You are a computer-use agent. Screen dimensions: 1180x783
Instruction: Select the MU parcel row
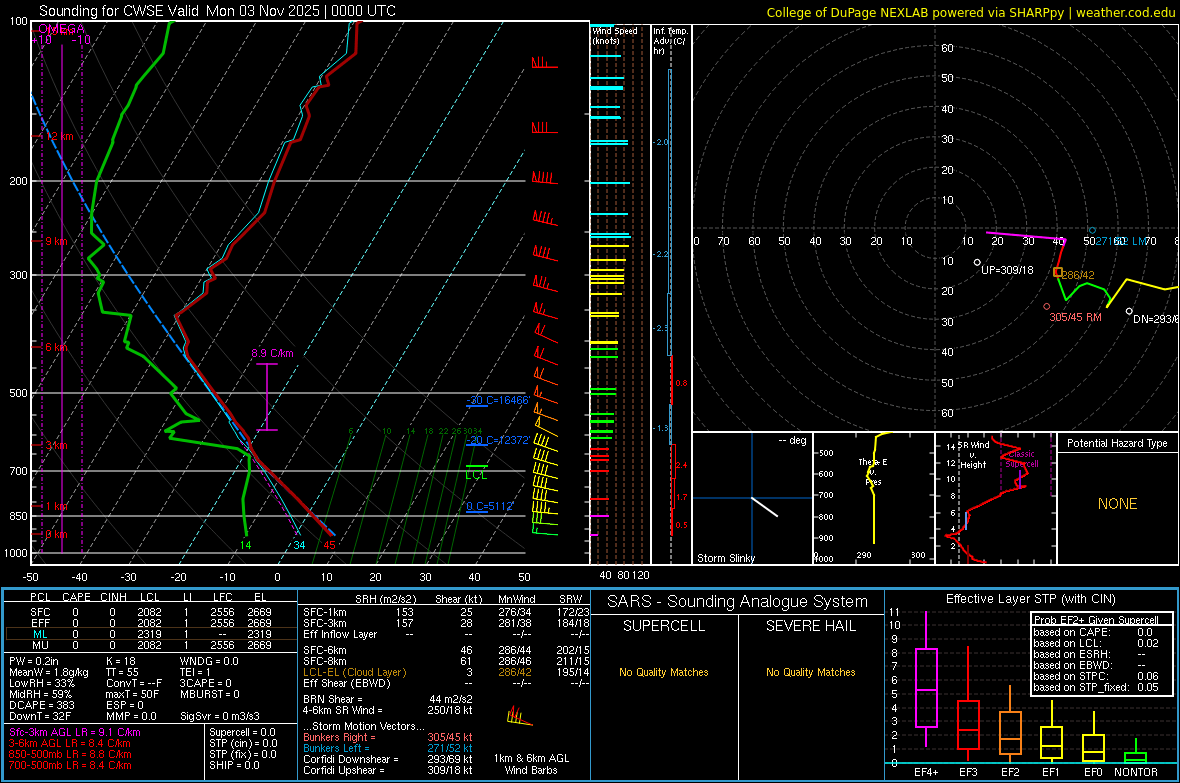coord(151,645)
